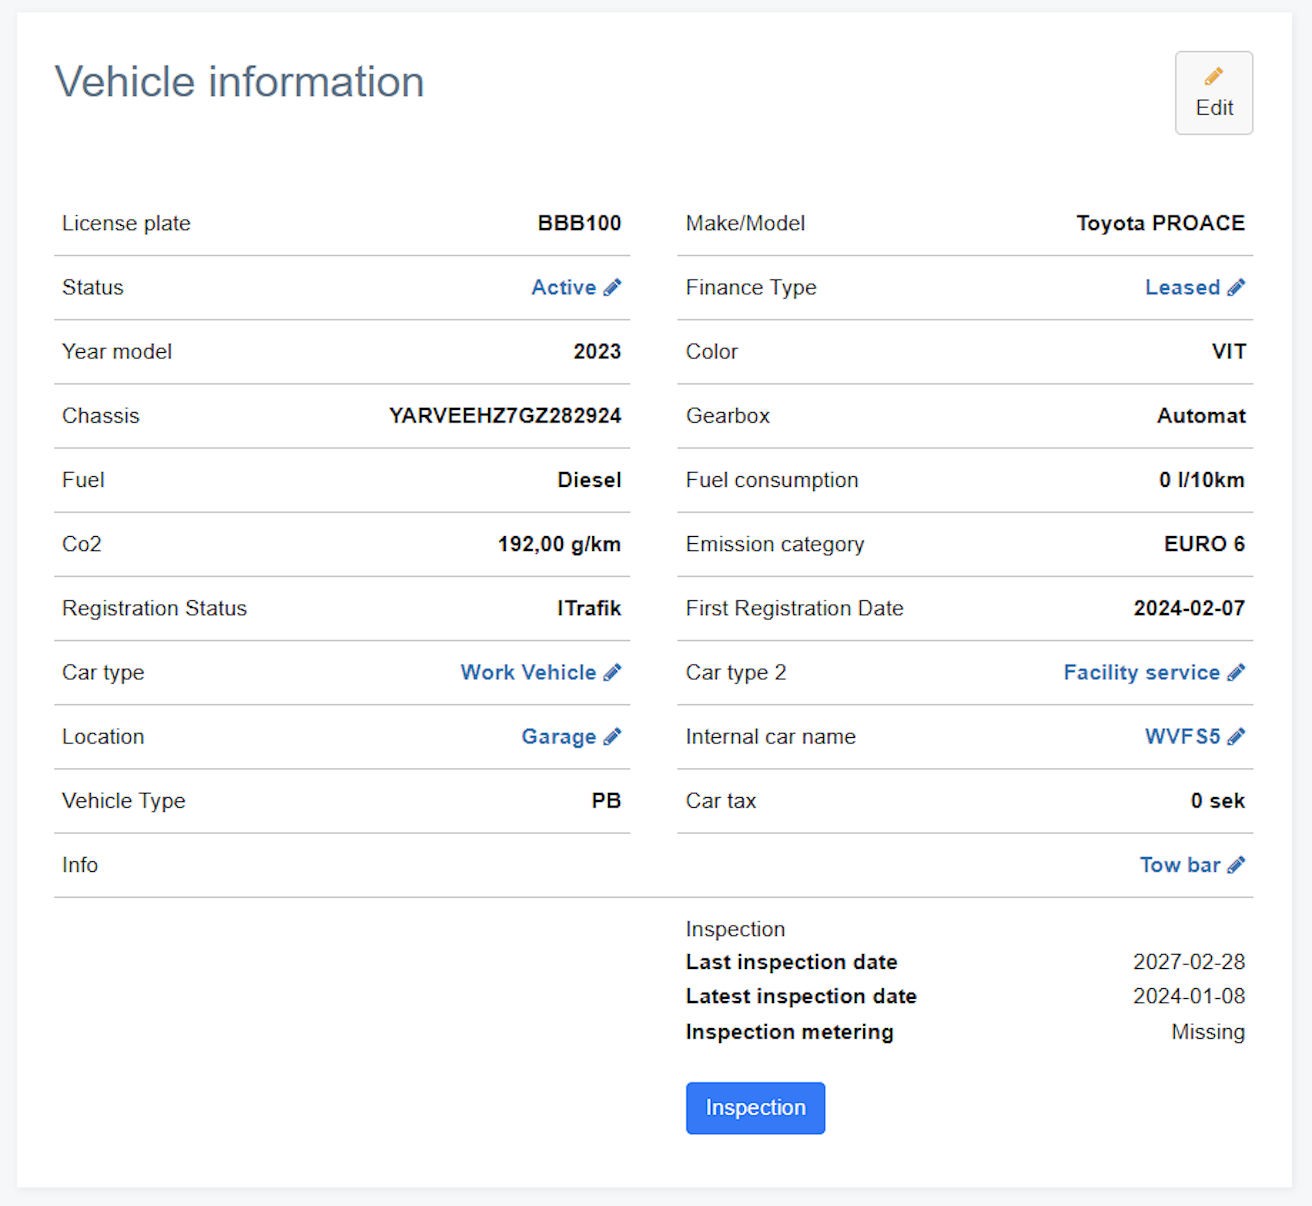
Task: Open the Facility service editor
Action: coord(1142,672)
